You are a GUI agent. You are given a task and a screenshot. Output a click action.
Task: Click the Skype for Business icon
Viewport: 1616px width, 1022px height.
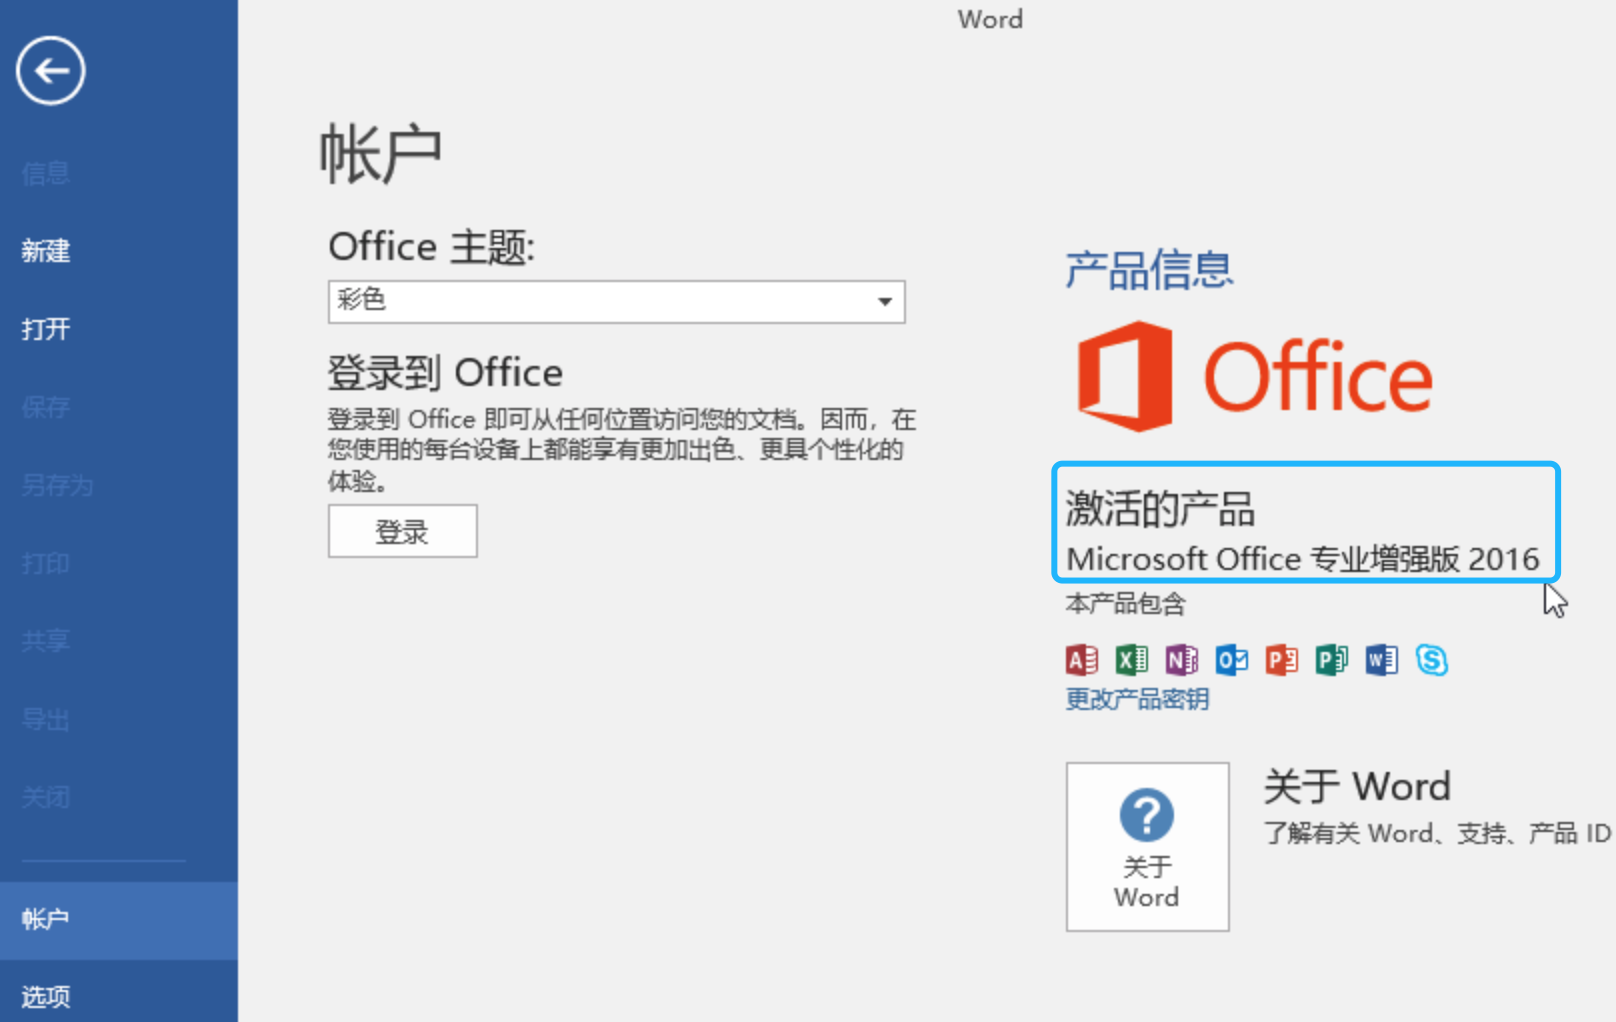coord(1431,660)
